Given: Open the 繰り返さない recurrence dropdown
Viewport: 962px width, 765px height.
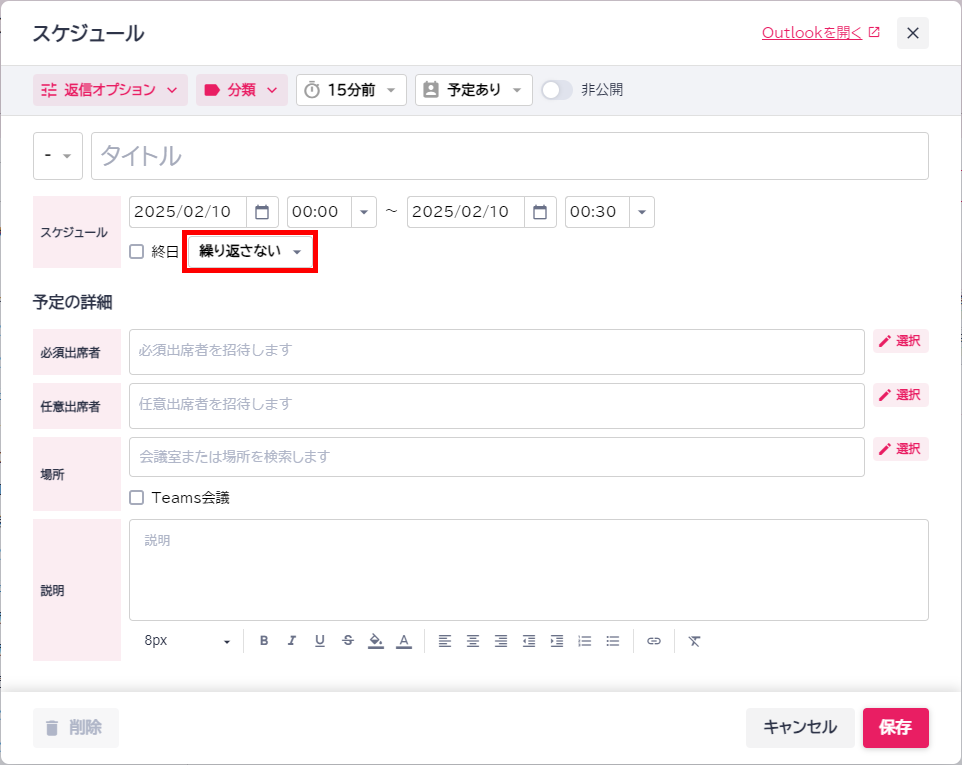Looking at the screenshot, I should (250, 252).
